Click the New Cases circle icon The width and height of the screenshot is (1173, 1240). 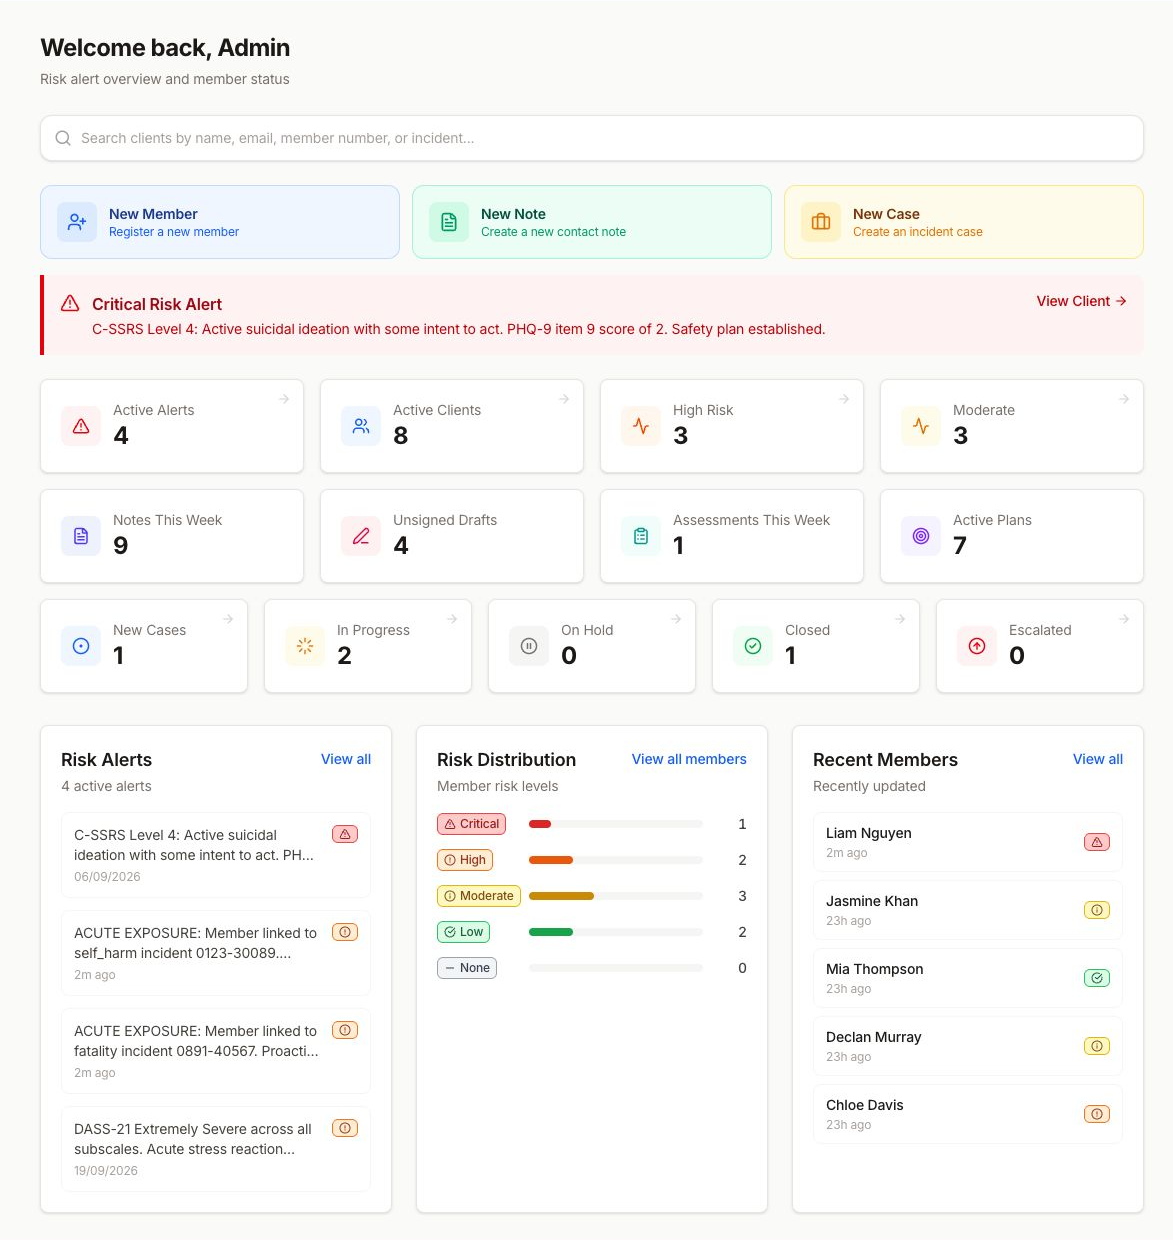pos(81,646)
